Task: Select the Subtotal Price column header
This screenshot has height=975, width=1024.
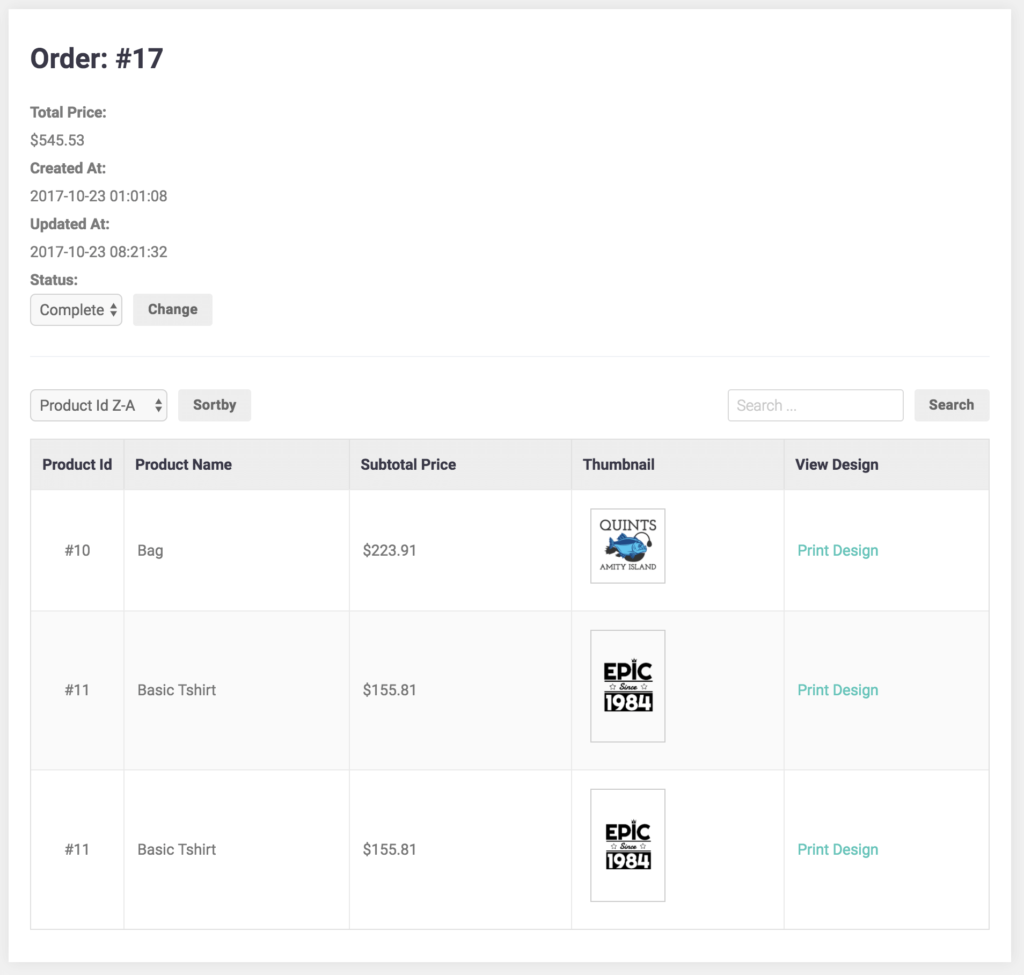Action: [x=408, y=464]
